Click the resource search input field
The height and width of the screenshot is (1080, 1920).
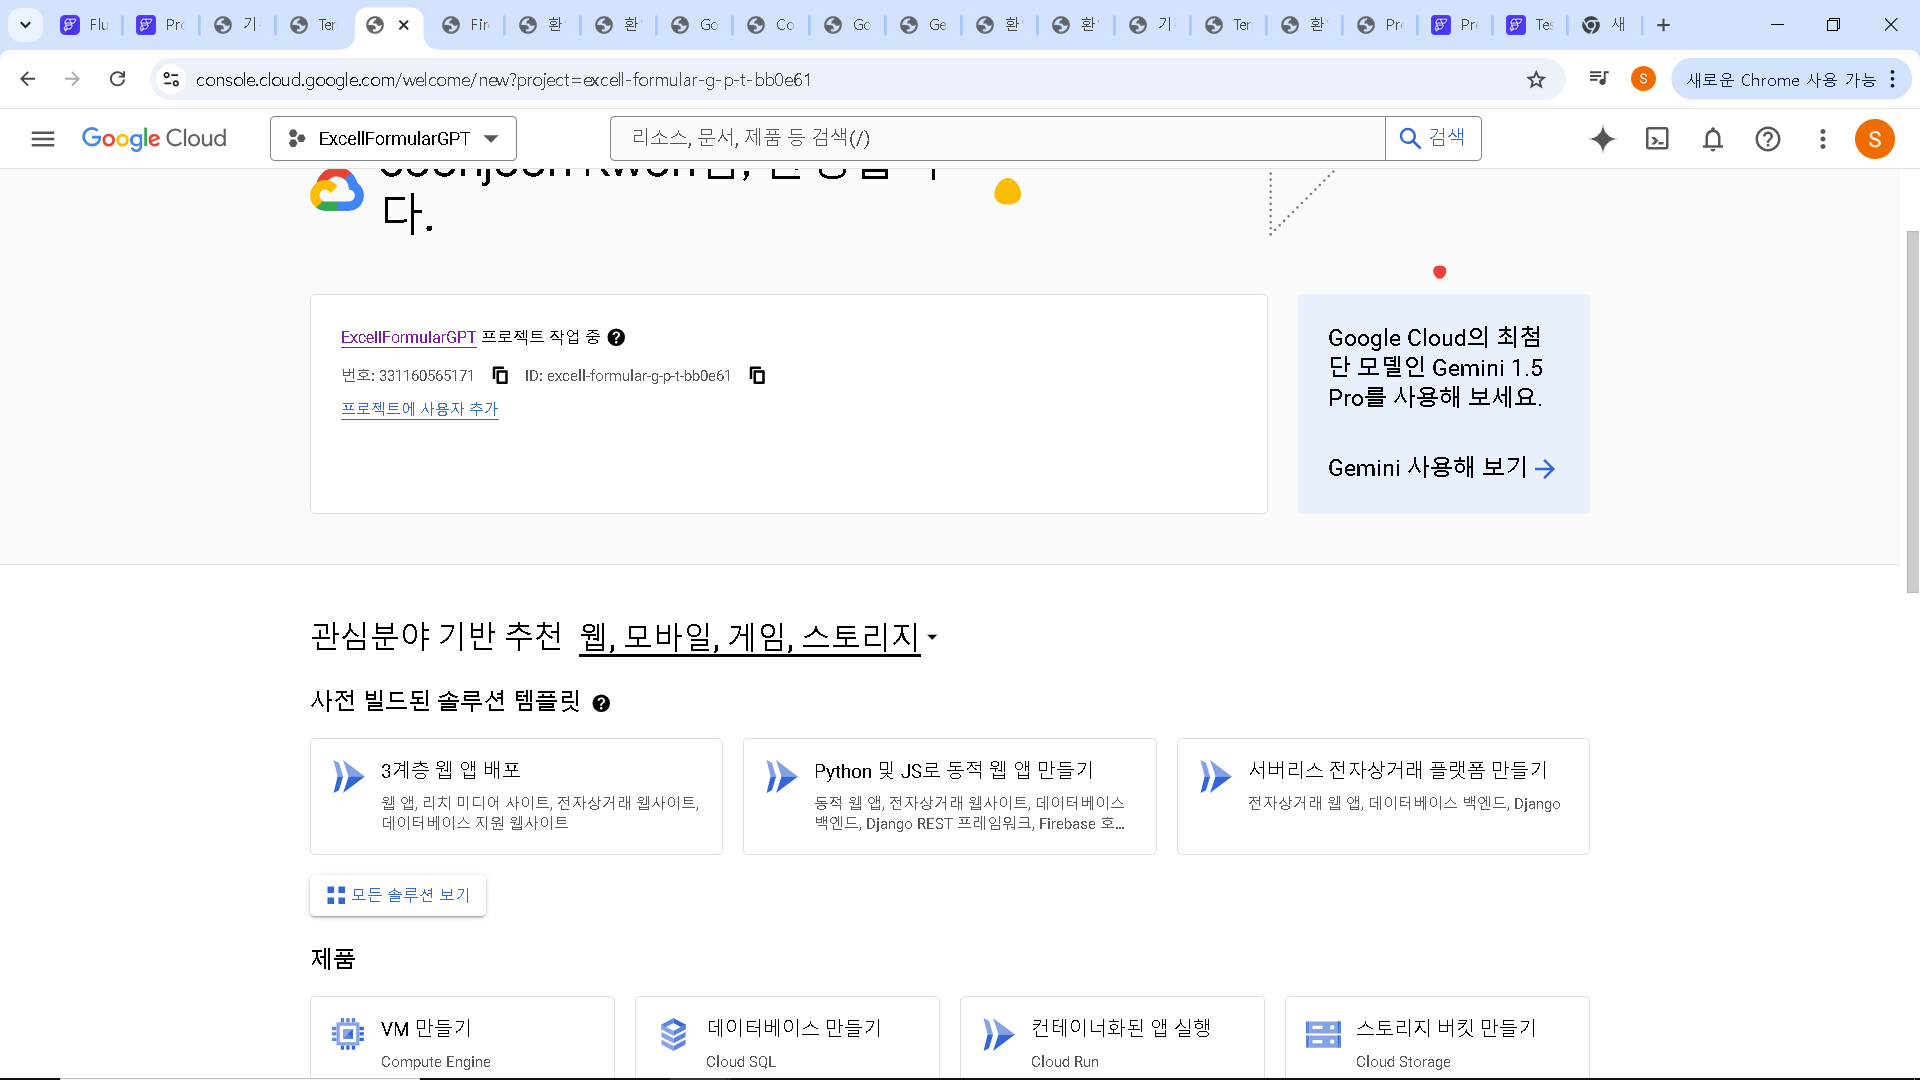tap(997, 139)
